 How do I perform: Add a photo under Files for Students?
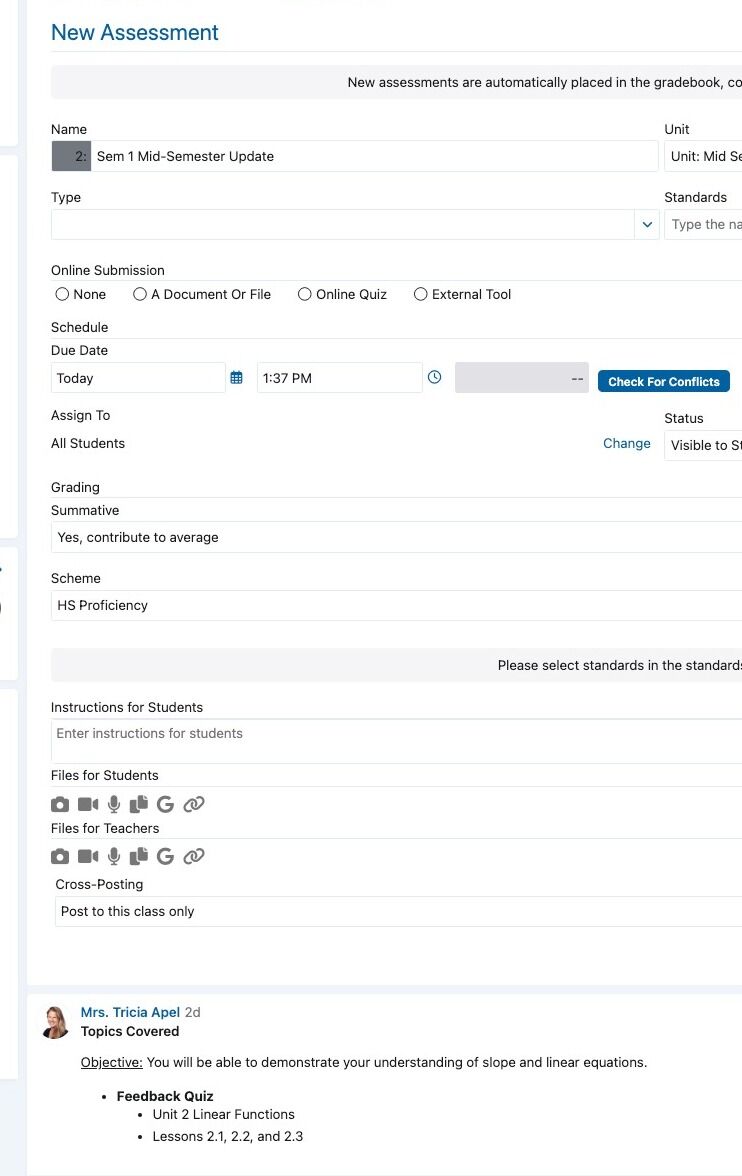[60, 805]
